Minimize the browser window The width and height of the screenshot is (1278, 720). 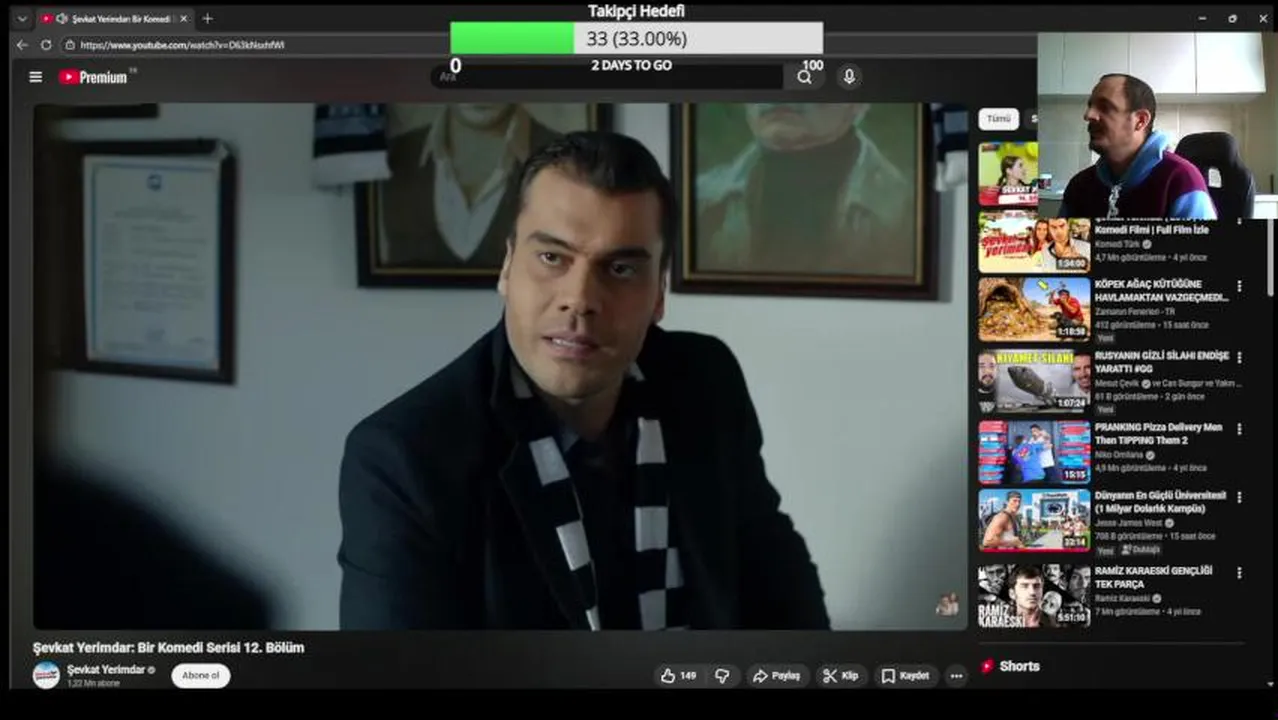tap(1202, 18)
